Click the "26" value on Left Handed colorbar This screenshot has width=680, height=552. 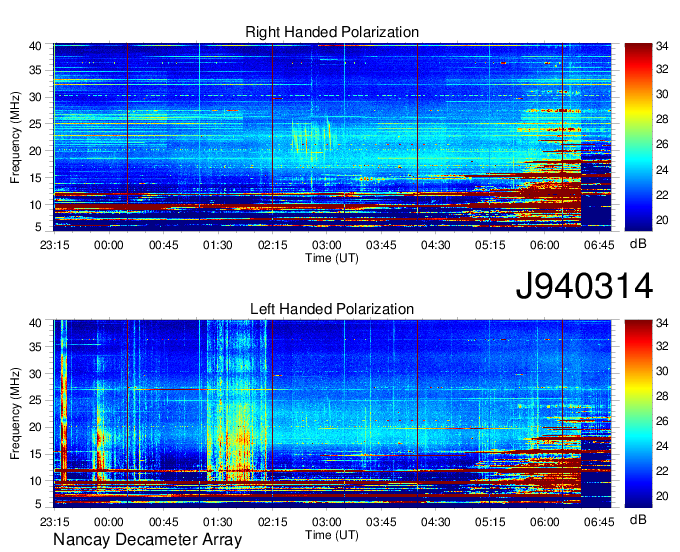662,421
